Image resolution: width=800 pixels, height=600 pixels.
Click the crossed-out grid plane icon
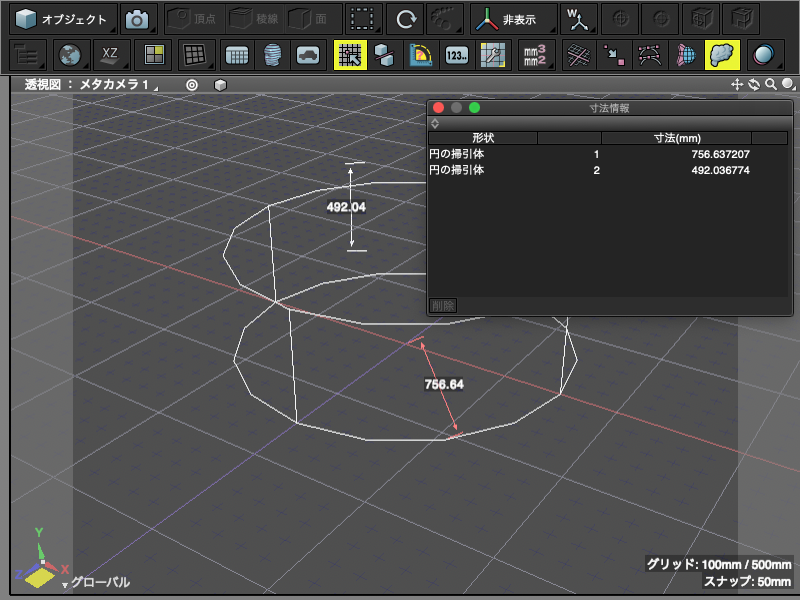coord(580,55)
